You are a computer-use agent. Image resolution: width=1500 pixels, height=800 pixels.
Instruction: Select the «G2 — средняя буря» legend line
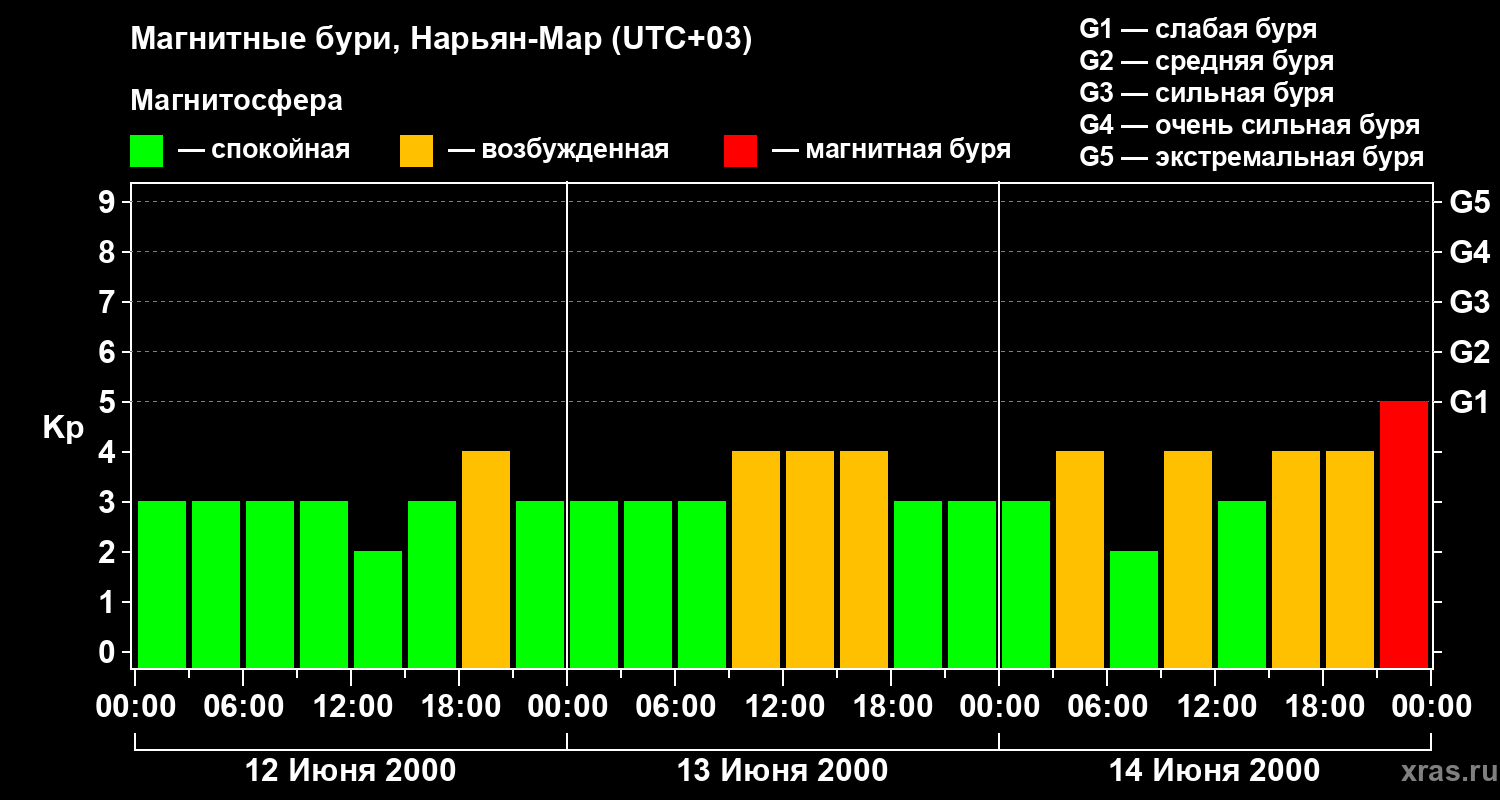pyautogui.click(x=1207, y=61)
